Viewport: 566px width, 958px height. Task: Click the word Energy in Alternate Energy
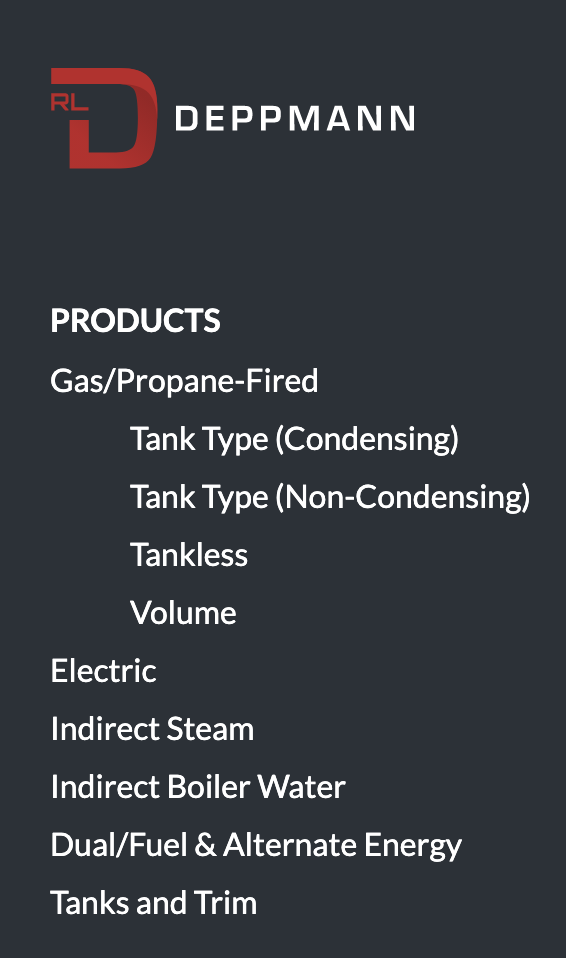(413, 847)
